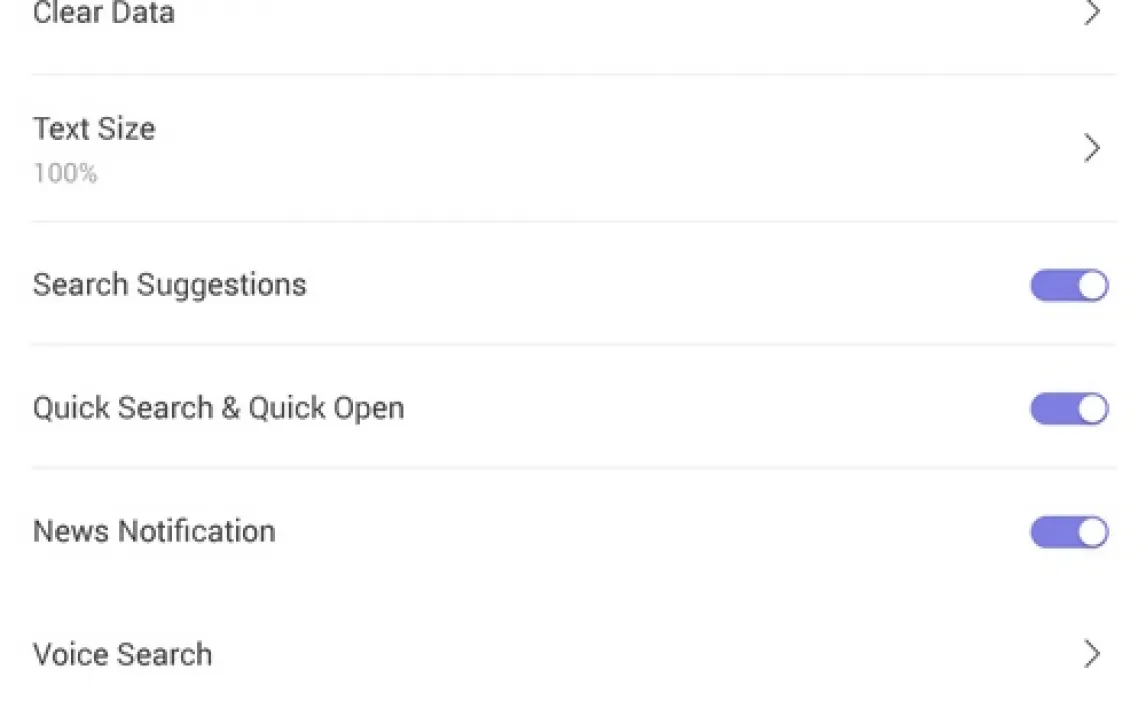Expand Text Size using its arrow

(x=1092, y=149)
